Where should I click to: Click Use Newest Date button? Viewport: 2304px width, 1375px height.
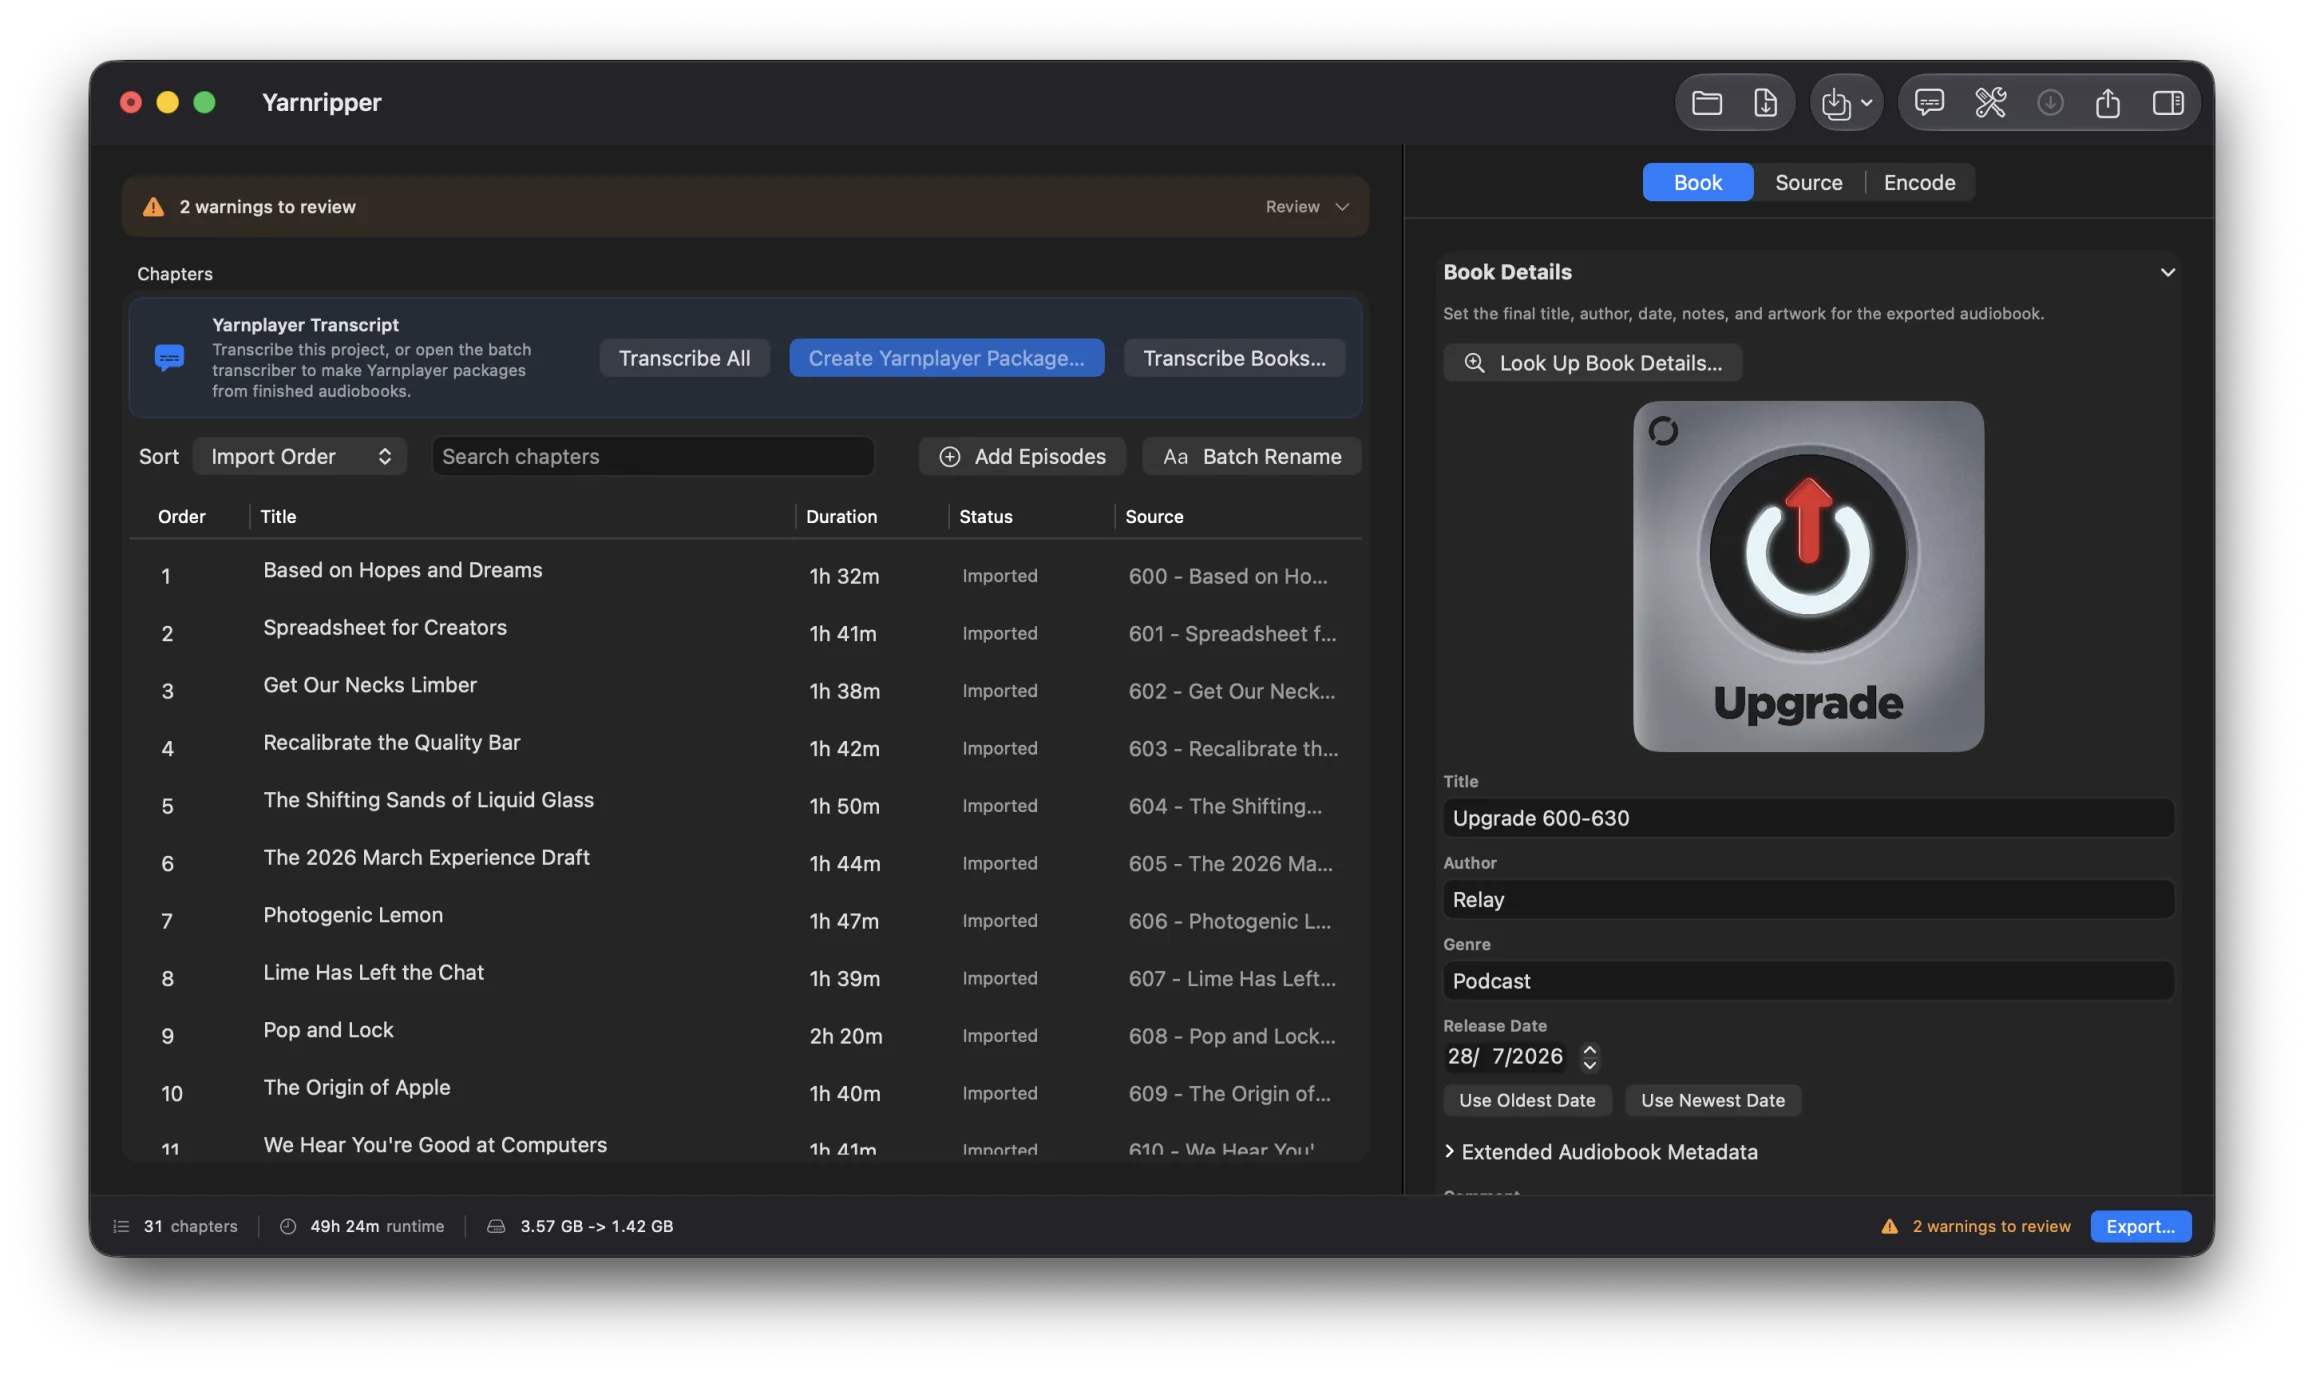pyautogui.click(x=1712, y=1100)
